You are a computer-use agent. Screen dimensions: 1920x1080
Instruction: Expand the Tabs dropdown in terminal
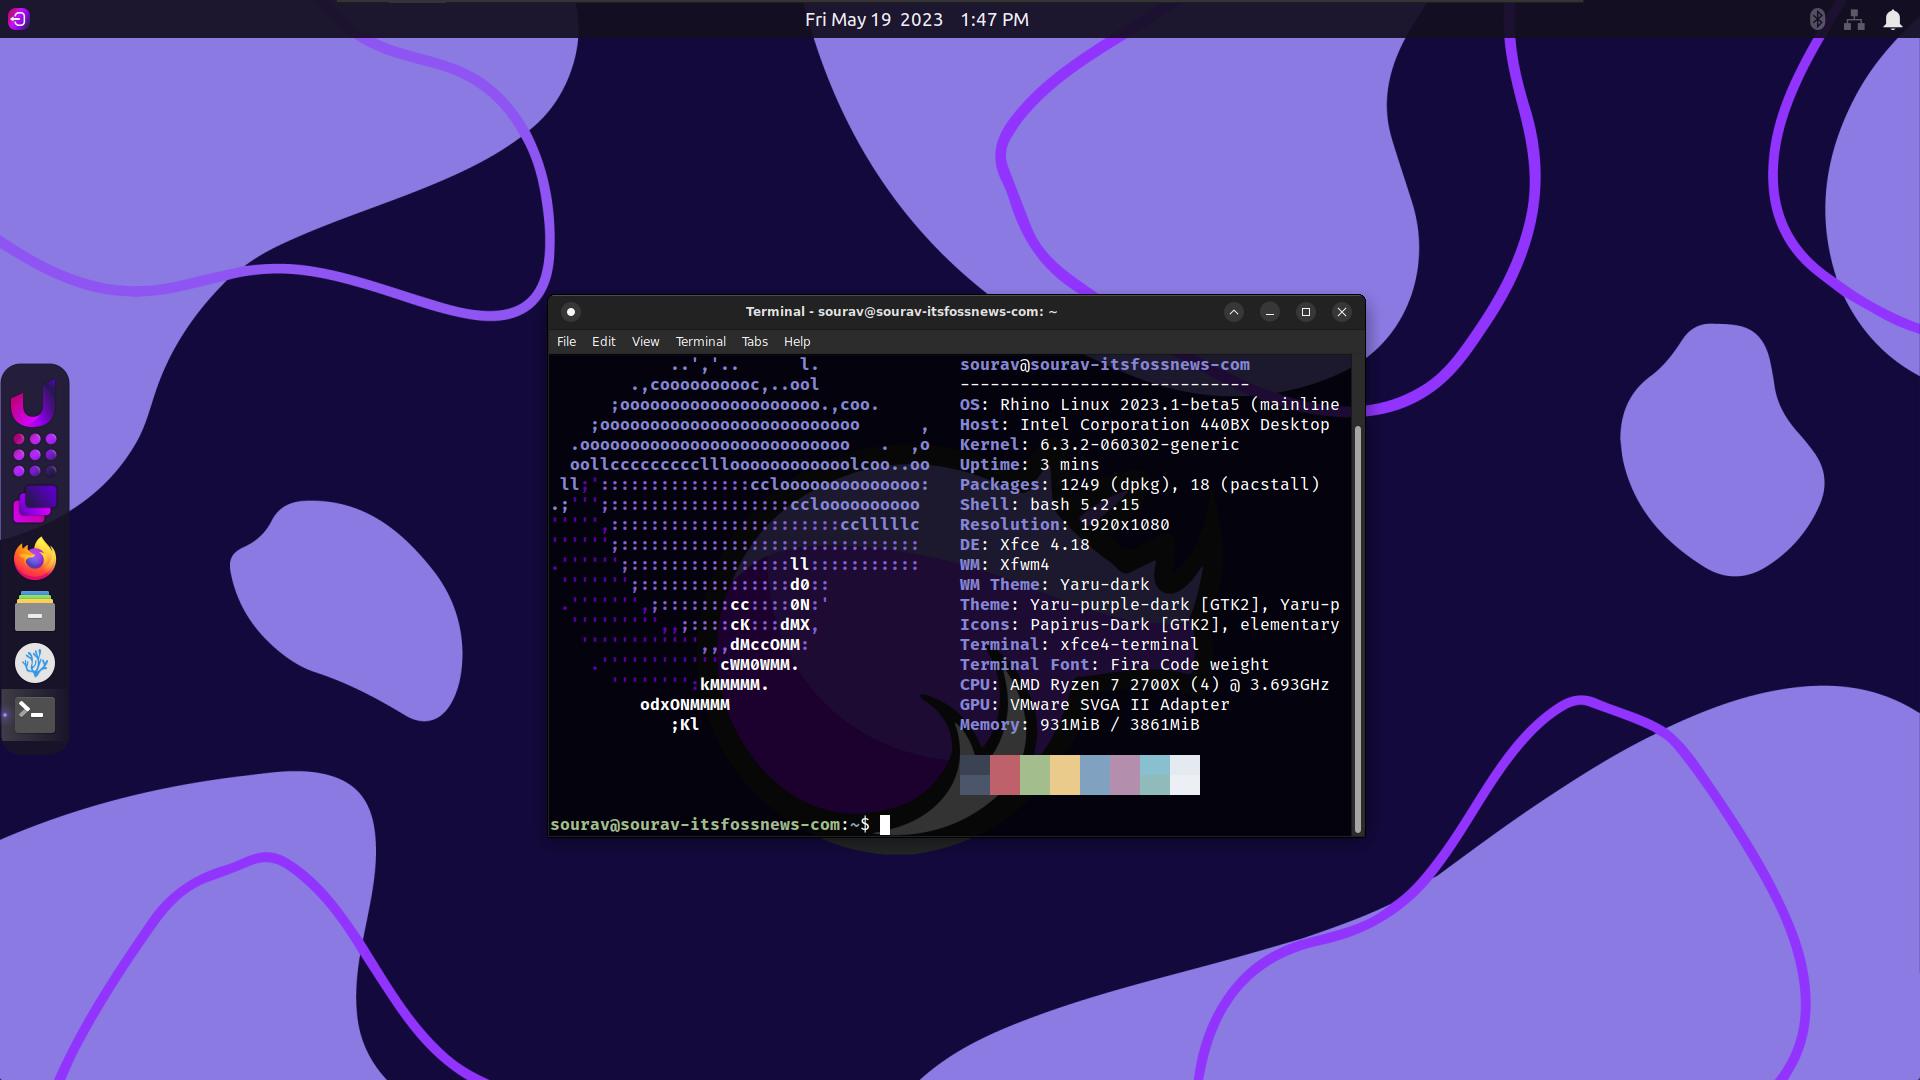click(x=753, y=342)
